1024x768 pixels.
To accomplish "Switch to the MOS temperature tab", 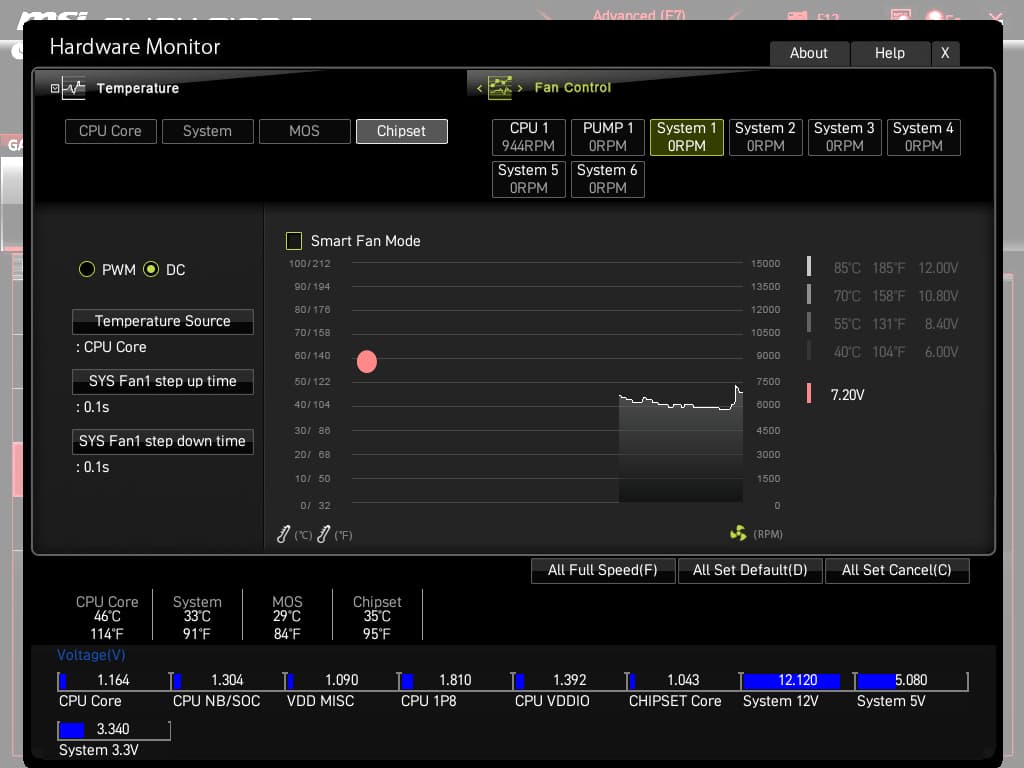I will pos(304,131).
